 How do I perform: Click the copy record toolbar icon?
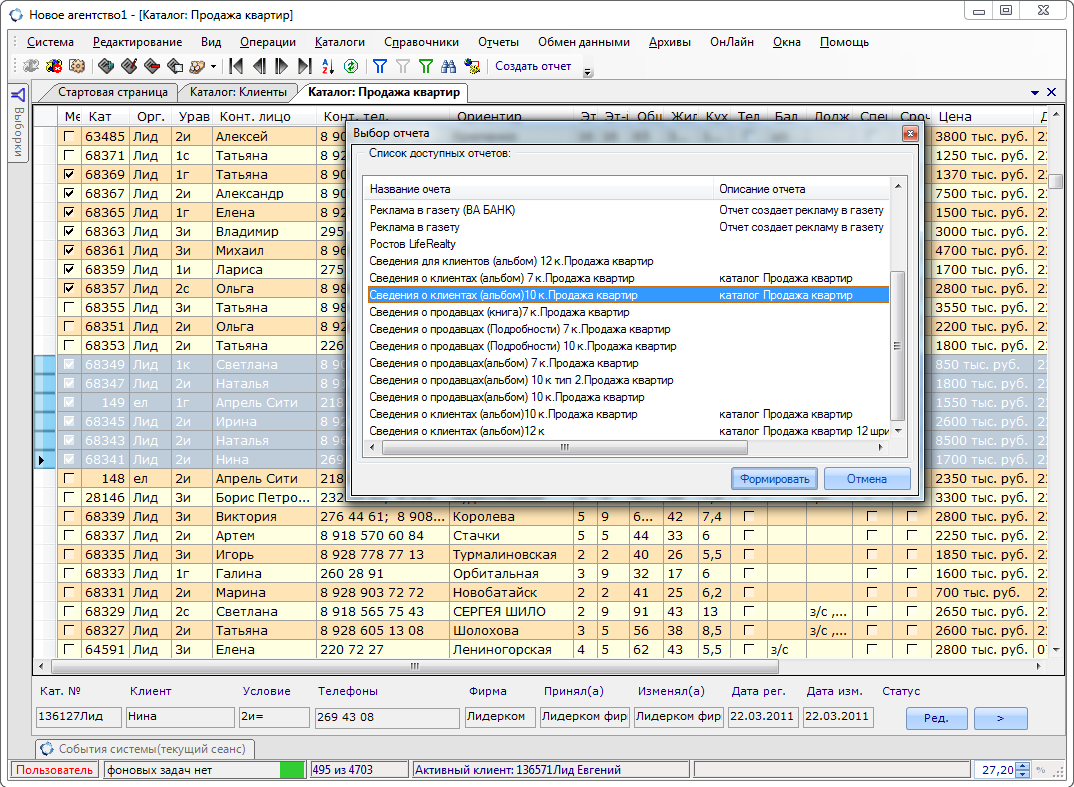click(175, 66)
